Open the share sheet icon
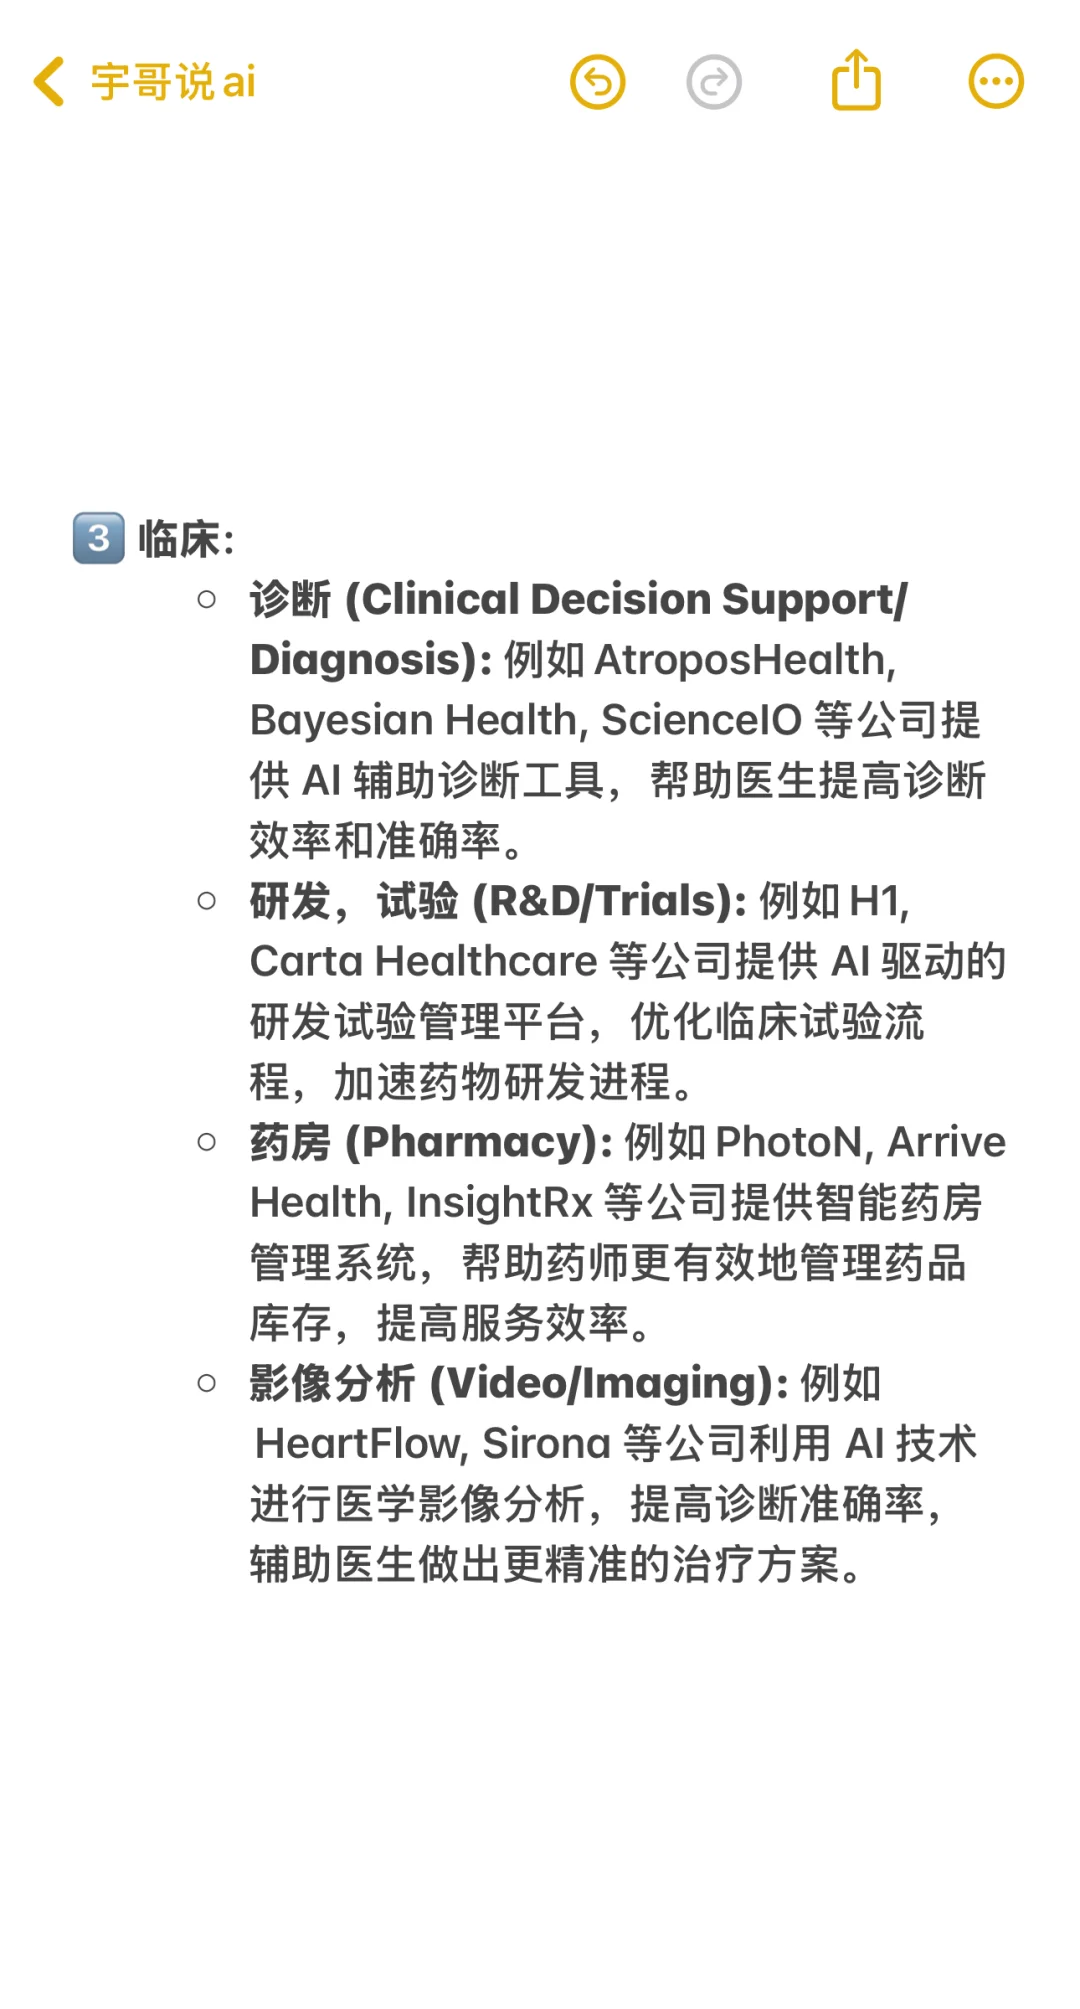This screenshot has height=2009, width=1080. 856,80
